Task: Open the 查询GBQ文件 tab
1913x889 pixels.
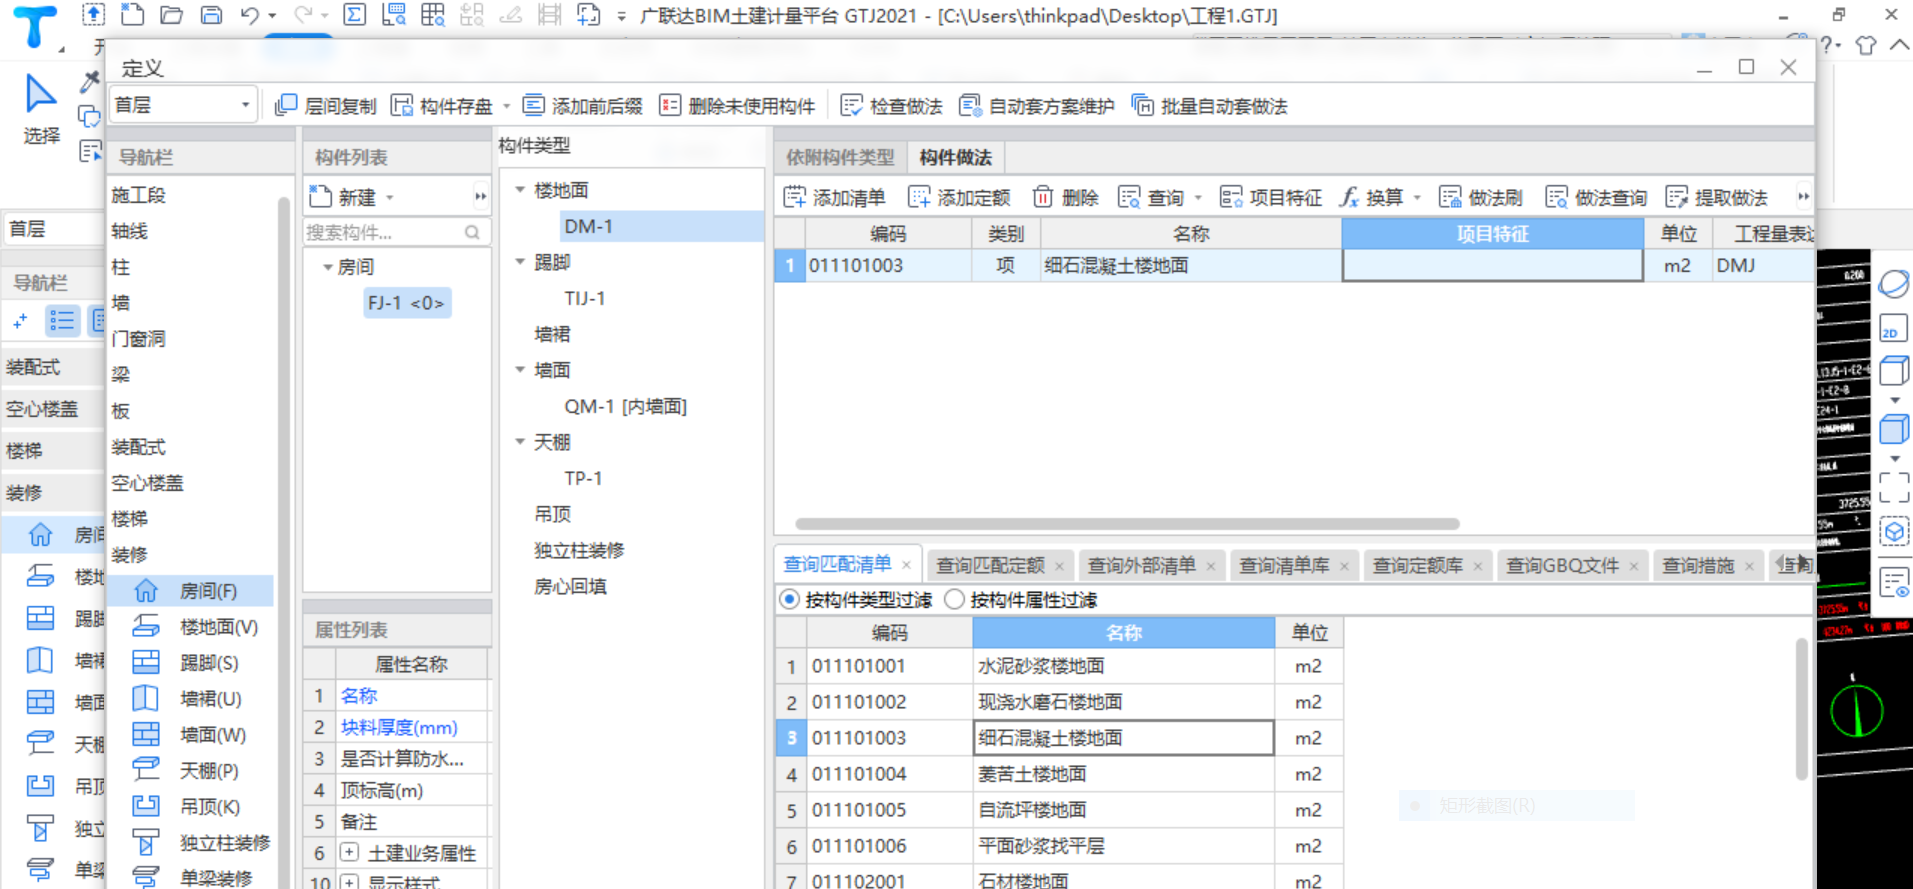Action: pyautogui.click(x=1563, y=566)
